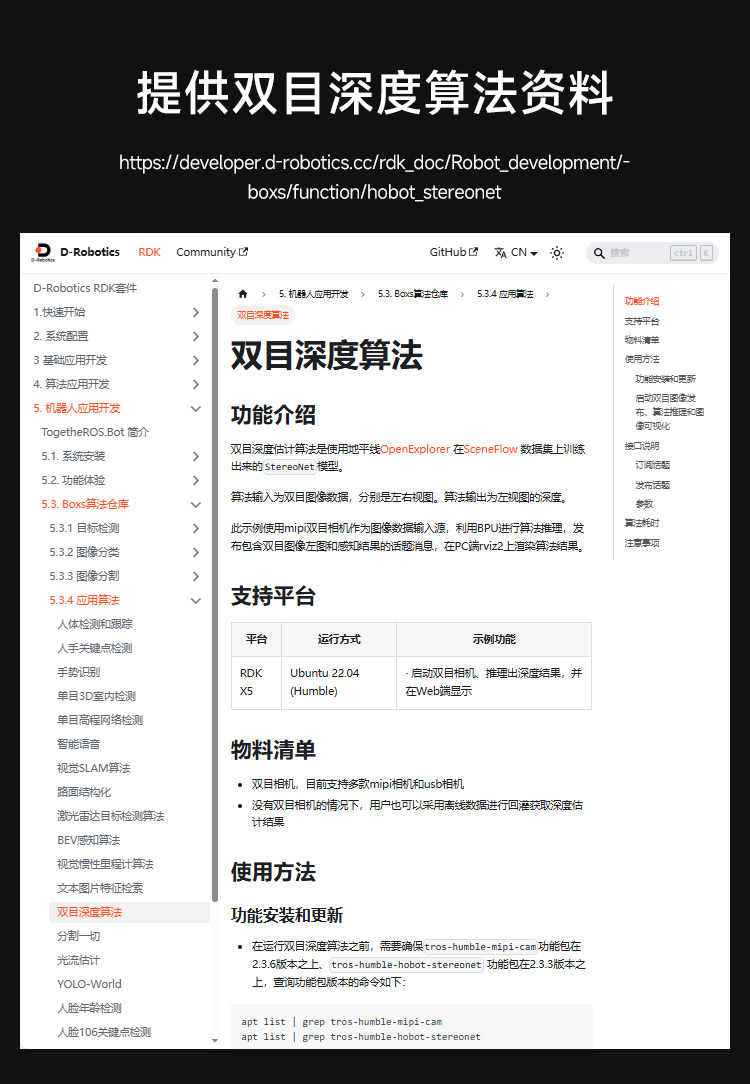Expand 4. 算法应用开发 chevron
This screenshot has width=750, height=1084.
[196, 384]
